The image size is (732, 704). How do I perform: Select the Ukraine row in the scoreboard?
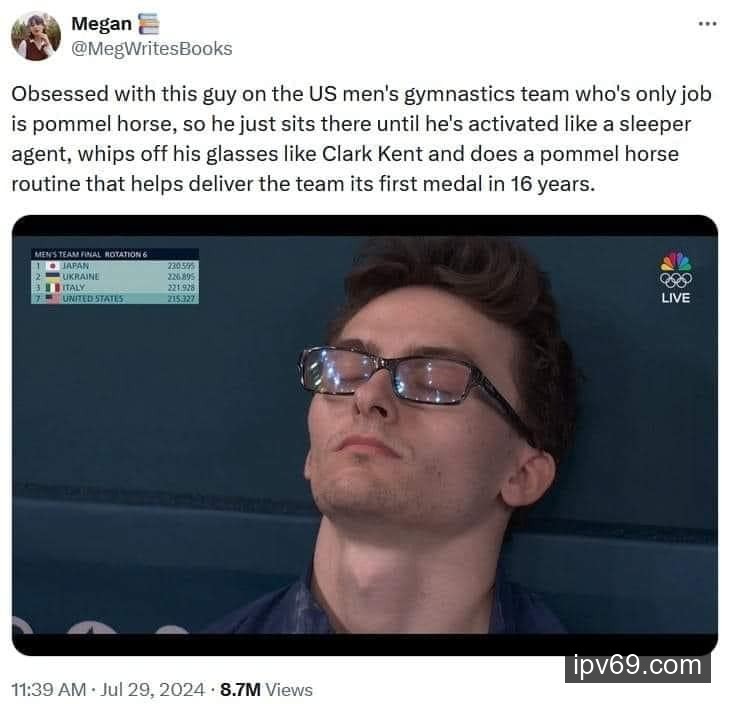115,277
